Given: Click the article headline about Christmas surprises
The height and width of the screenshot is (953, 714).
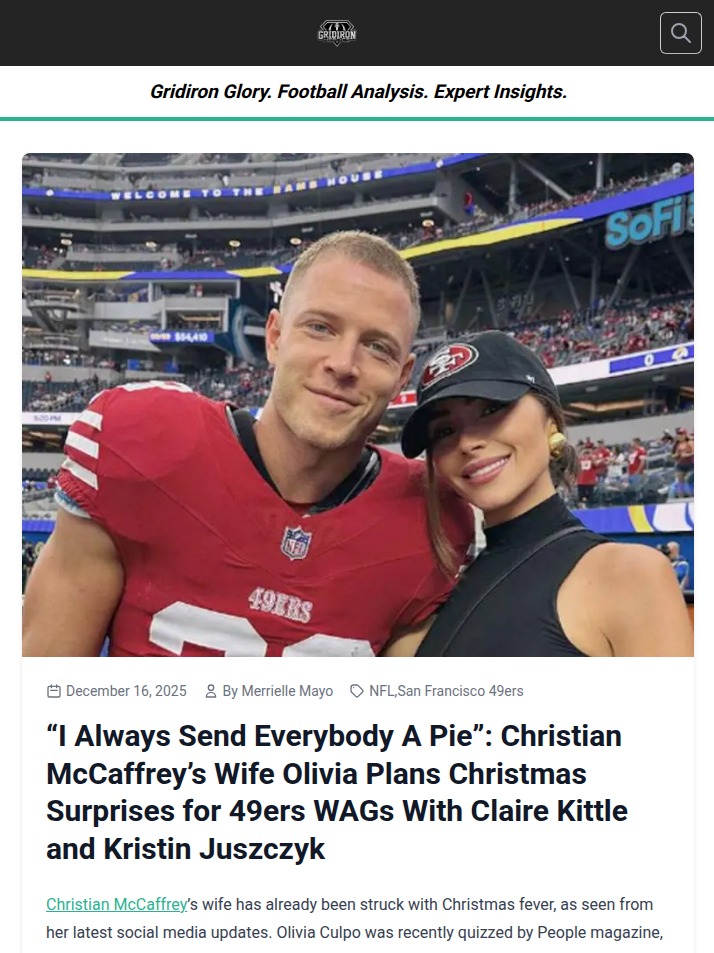Looking at the screenshot, I should 336,792.
